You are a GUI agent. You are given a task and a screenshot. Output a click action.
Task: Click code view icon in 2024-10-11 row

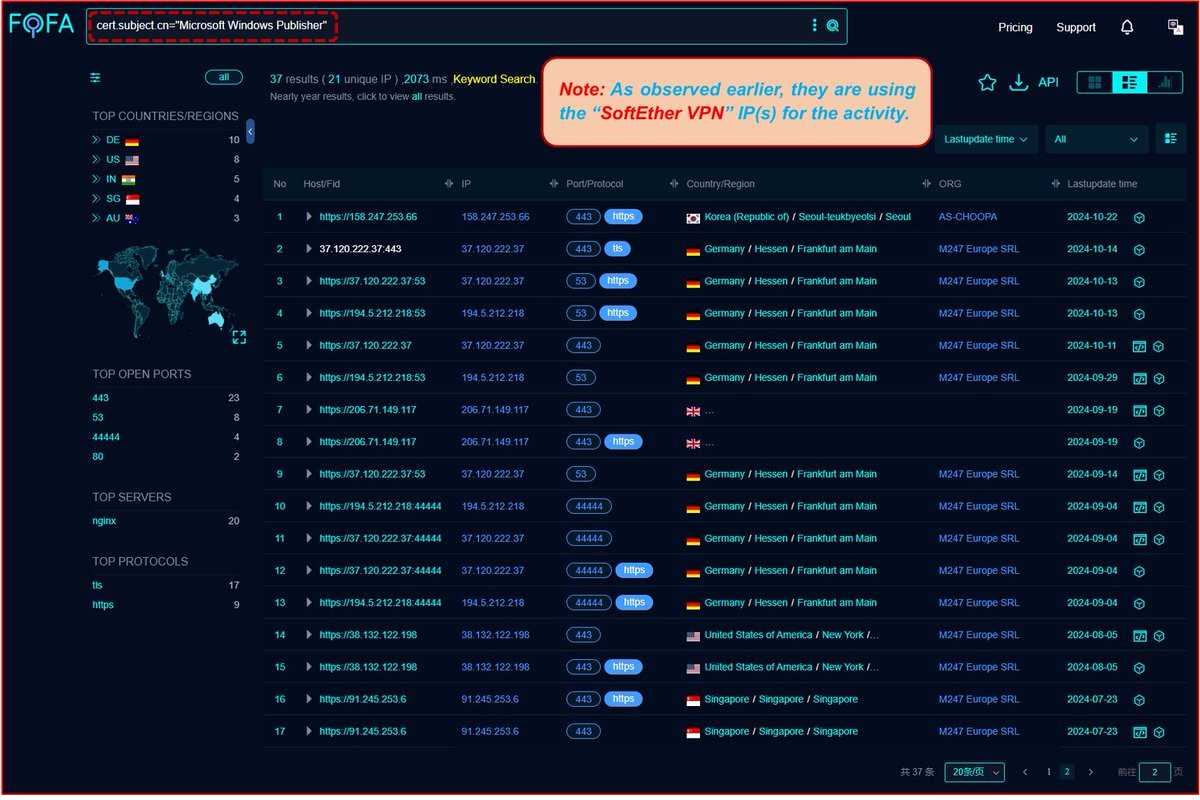(1138, 346)
